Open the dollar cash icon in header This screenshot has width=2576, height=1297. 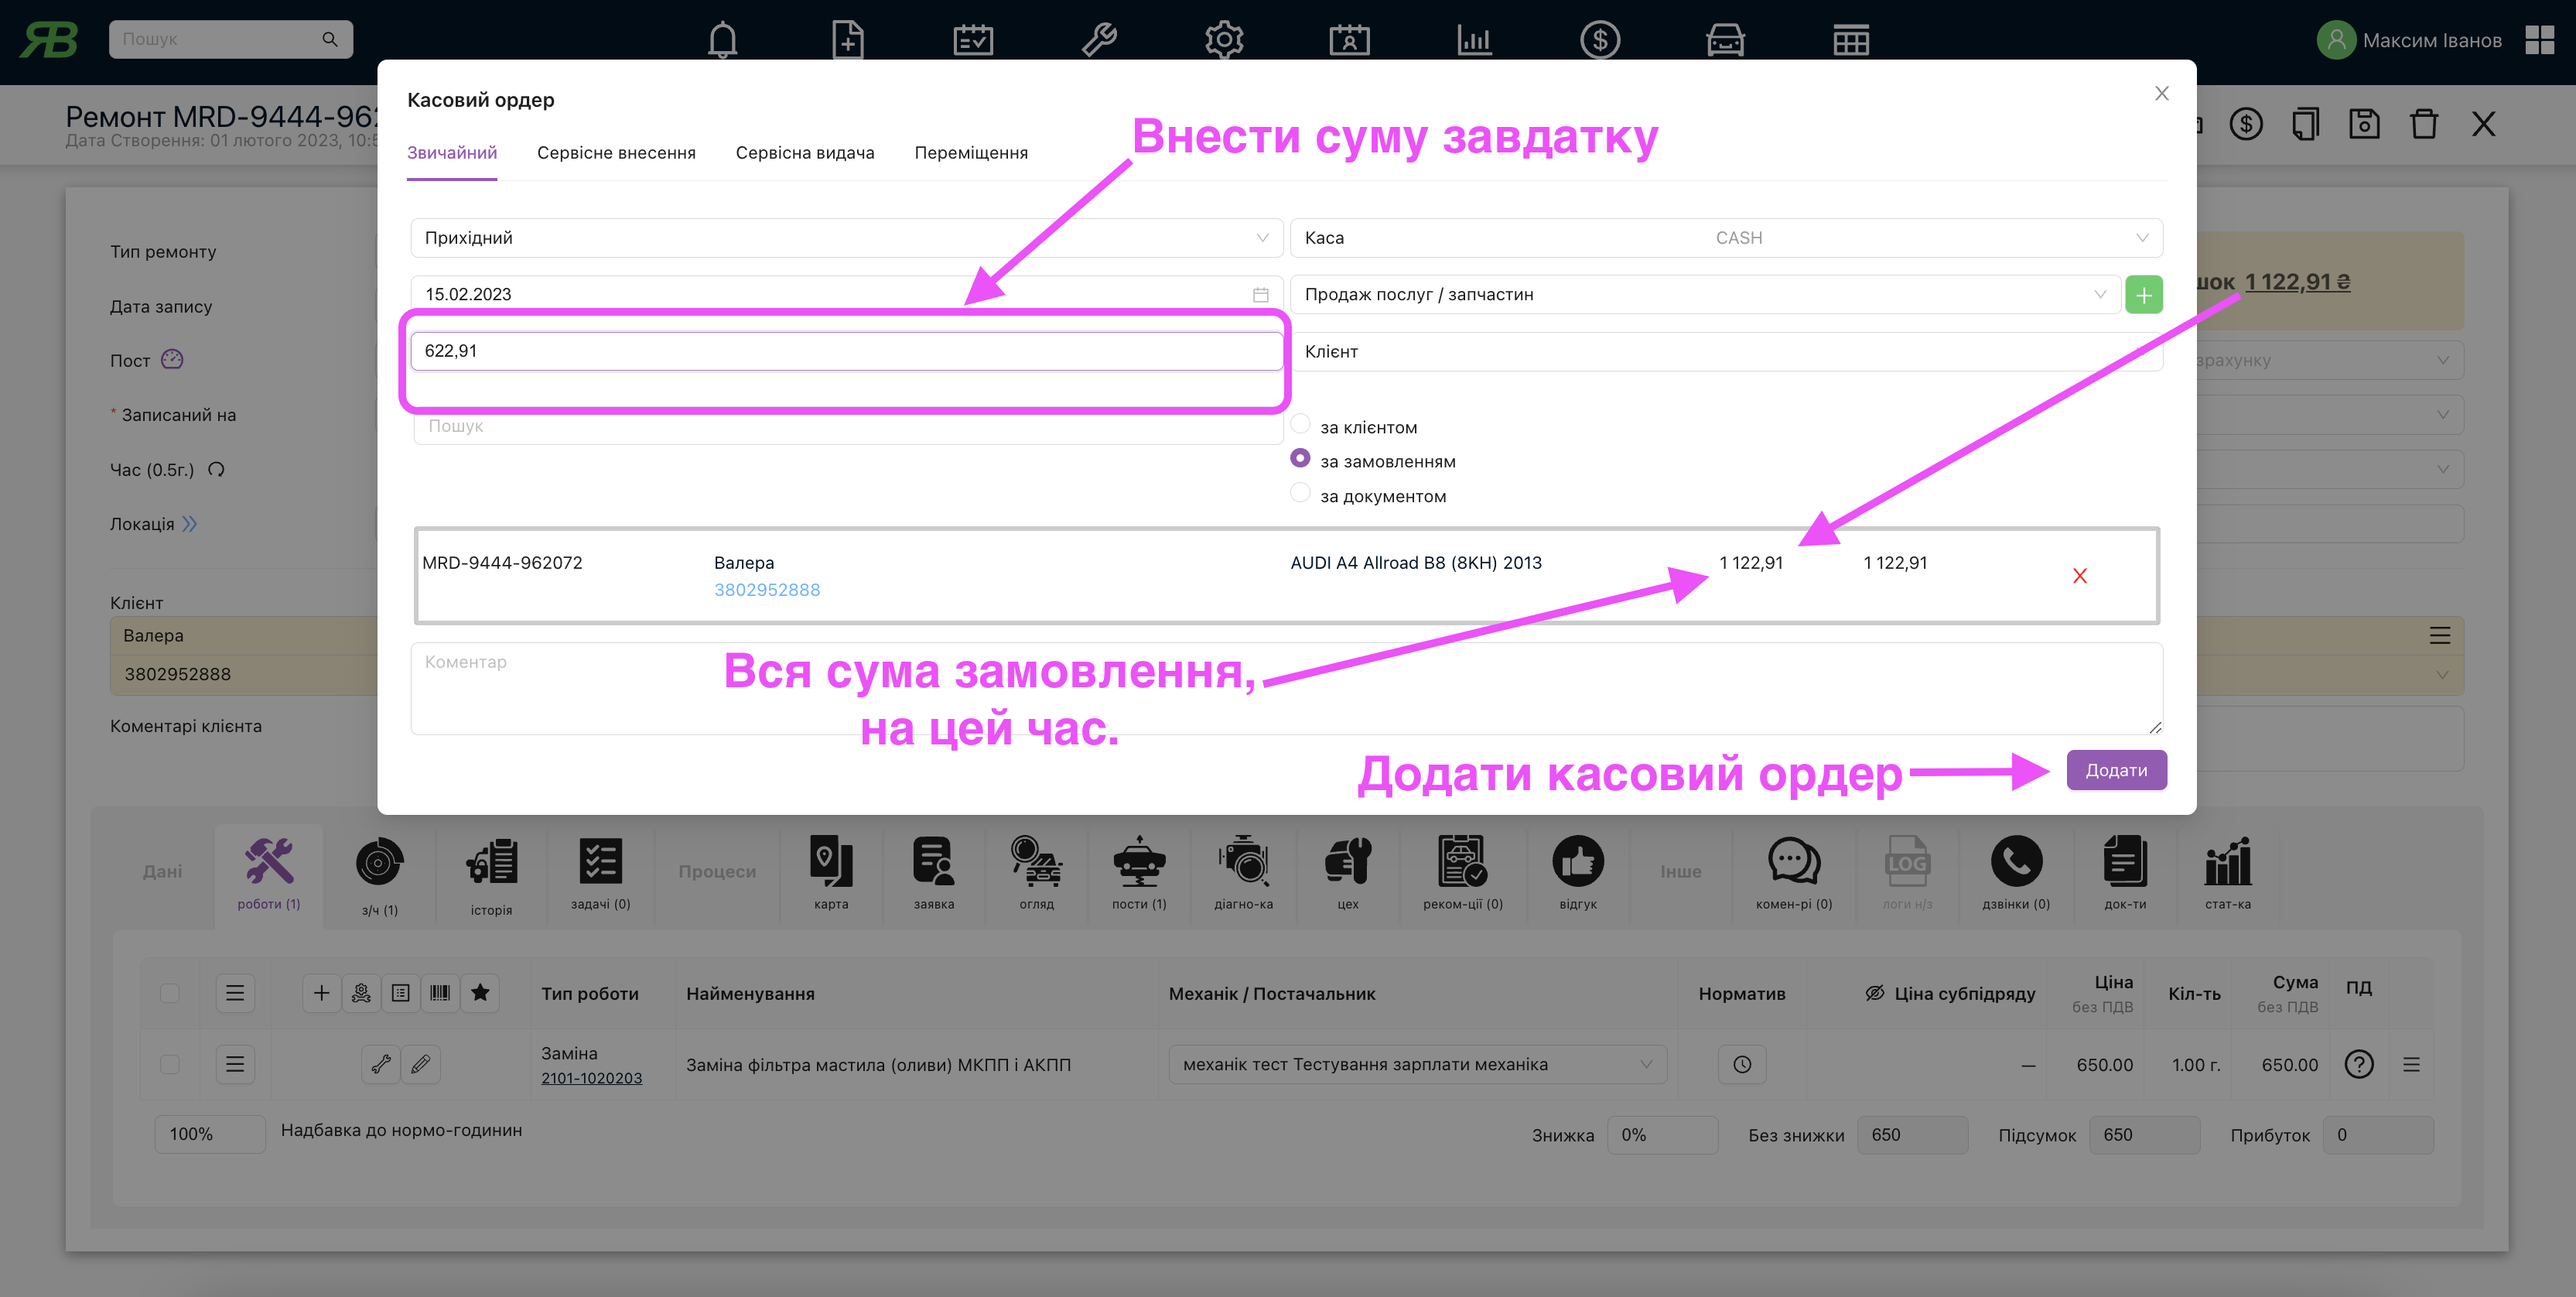[x=1599, y=40]
